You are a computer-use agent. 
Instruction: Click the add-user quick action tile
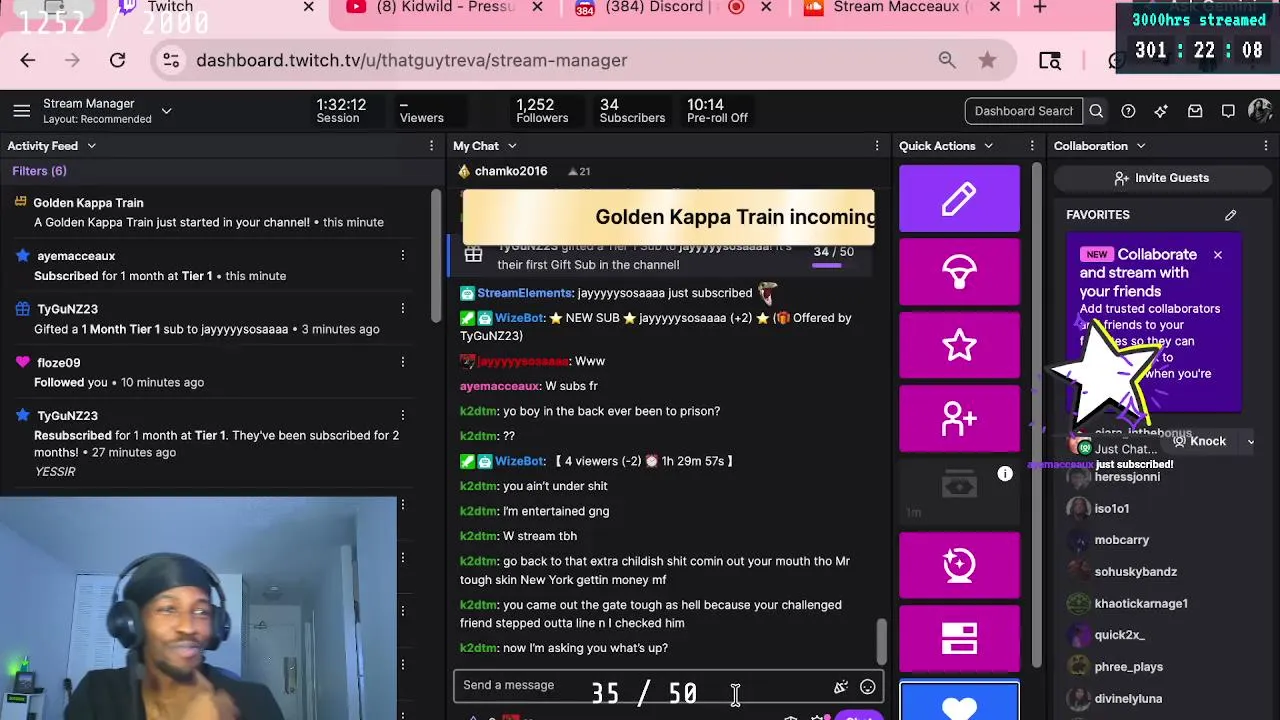point(959,418)
